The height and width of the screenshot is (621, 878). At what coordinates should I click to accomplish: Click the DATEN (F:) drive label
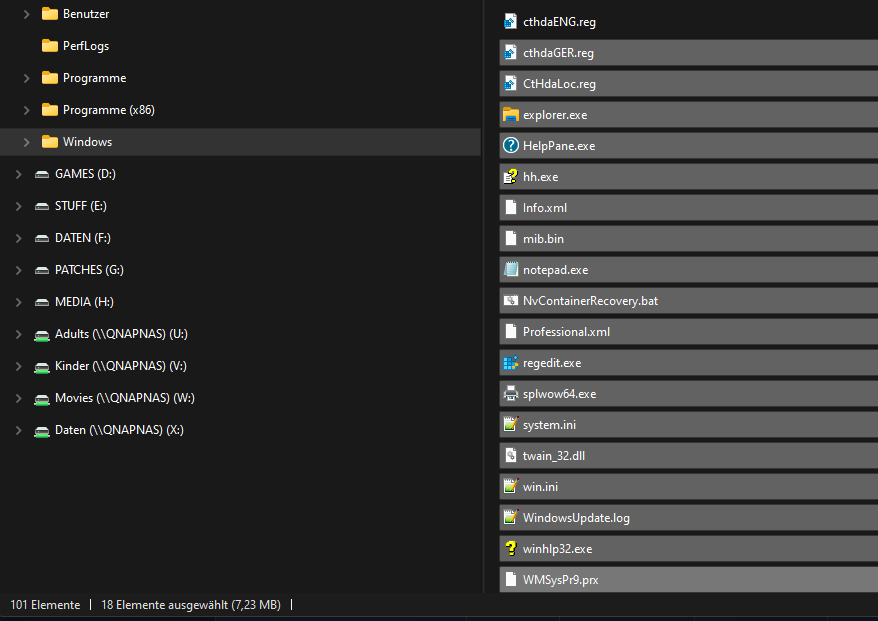tap(83, 238)
